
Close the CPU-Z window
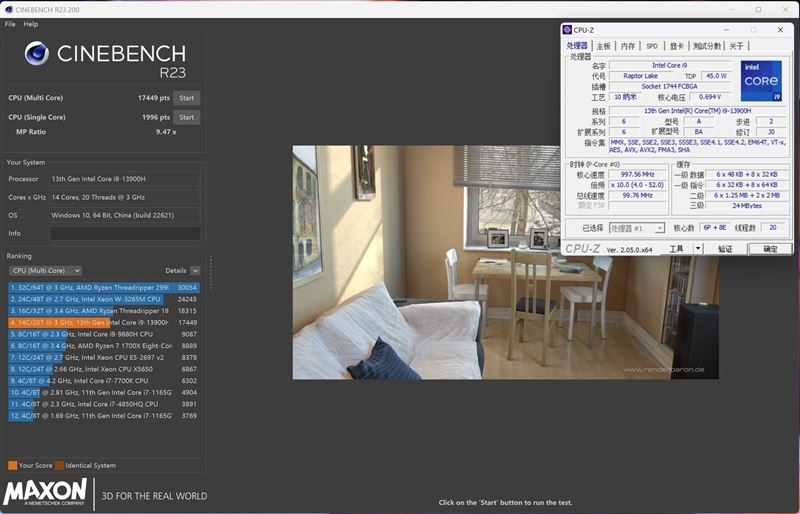(x=780, y=30)
